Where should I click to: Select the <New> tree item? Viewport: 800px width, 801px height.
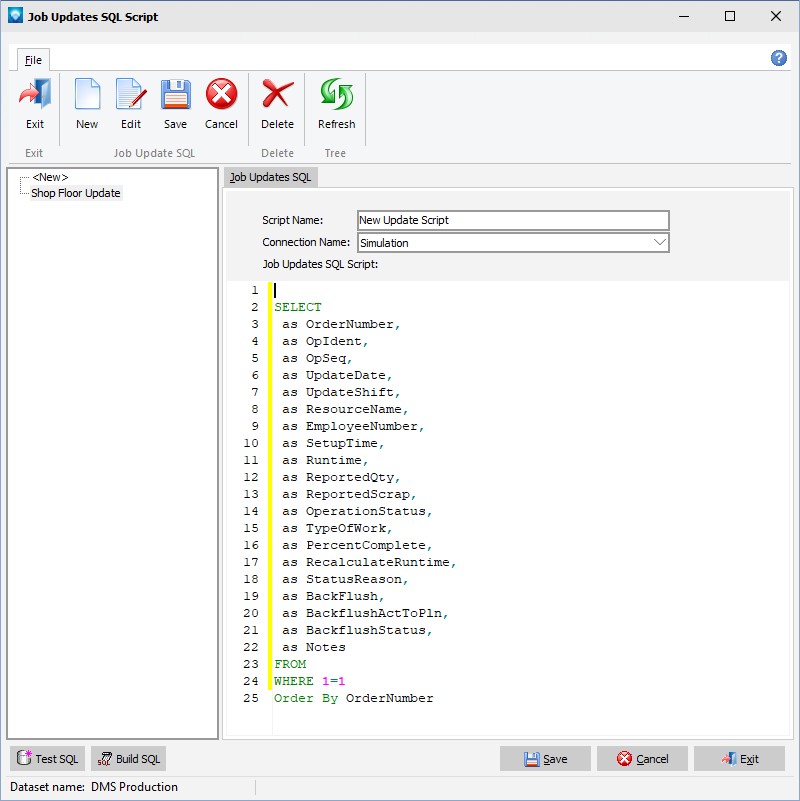pos(50,177)
